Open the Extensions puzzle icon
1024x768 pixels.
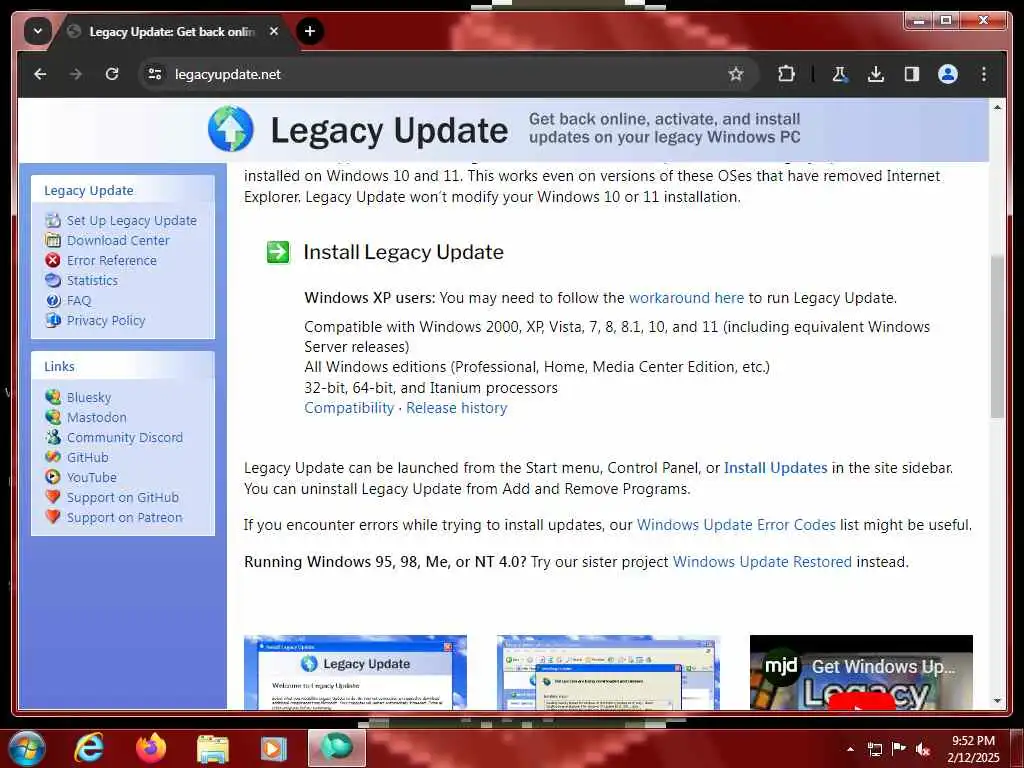pos(786,74)
